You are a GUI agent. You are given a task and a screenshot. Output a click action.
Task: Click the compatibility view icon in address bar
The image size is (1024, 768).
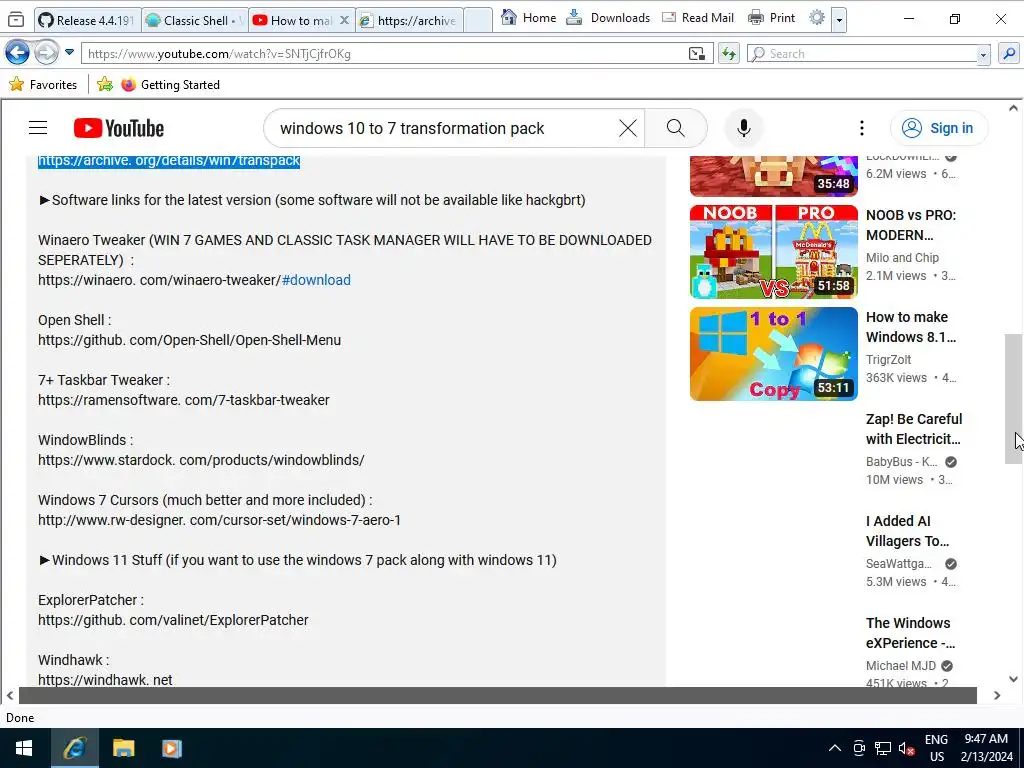697,54
